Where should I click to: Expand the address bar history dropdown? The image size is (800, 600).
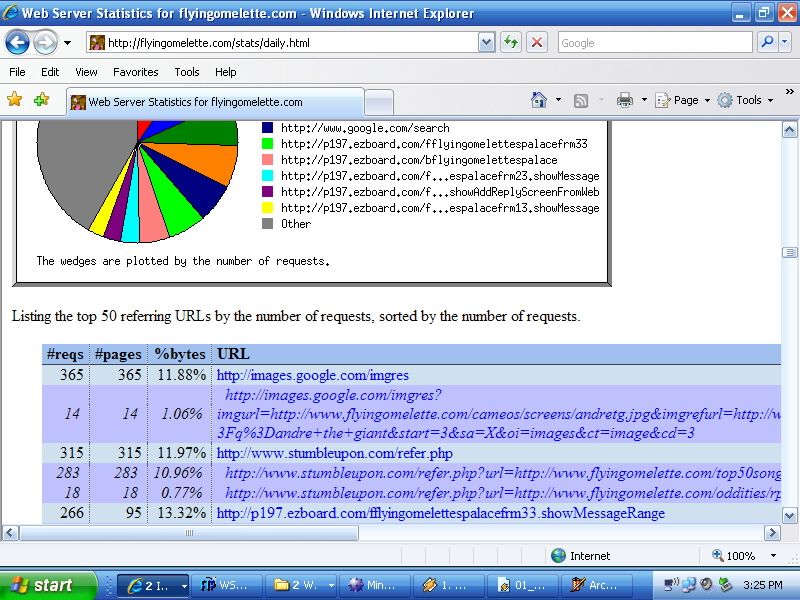(x=487, y=43)
